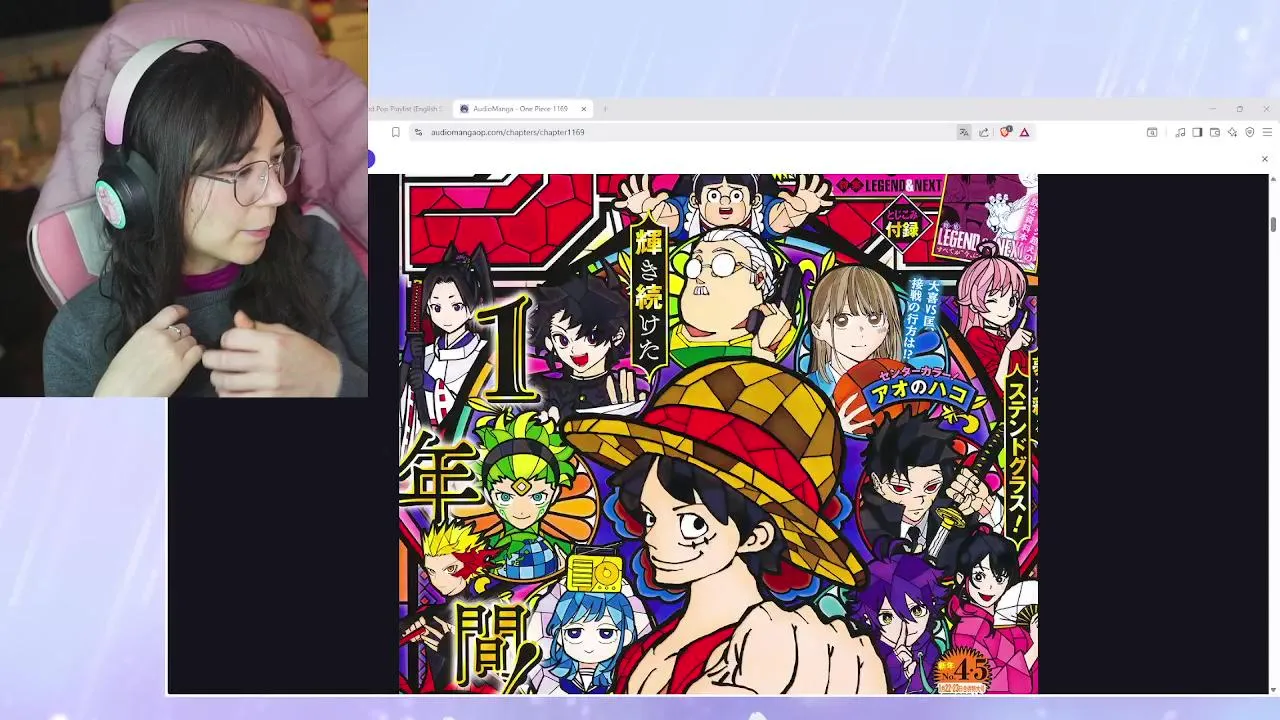Open the browser hamburger menu
The width and height of the screenshot is (1280, 720).
coord(1267,132)
